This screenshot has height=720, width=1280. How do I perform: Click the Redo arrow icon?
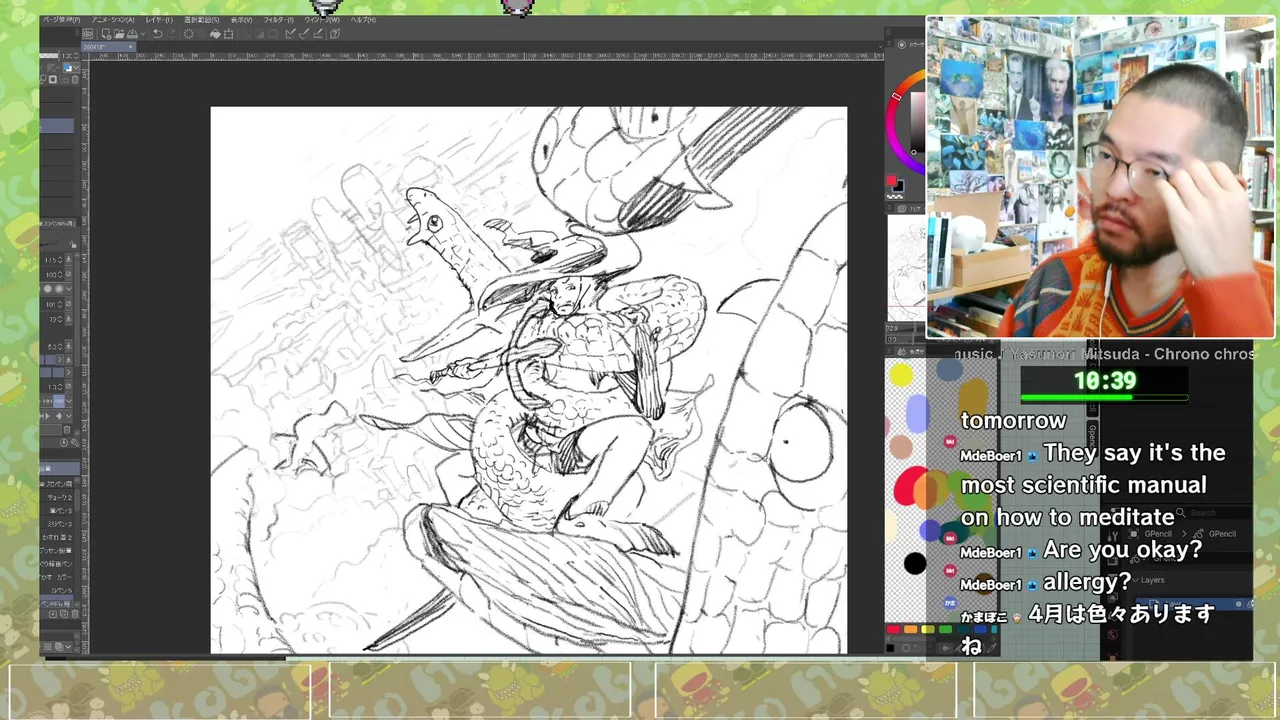click(x=172, y=34)
